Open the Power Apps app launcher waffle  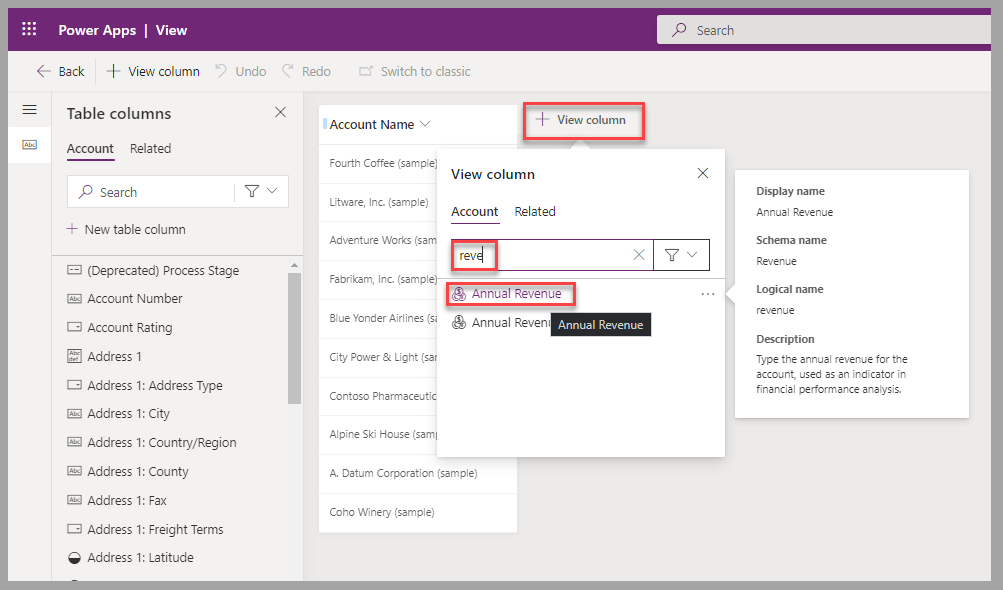coord(29,29)
